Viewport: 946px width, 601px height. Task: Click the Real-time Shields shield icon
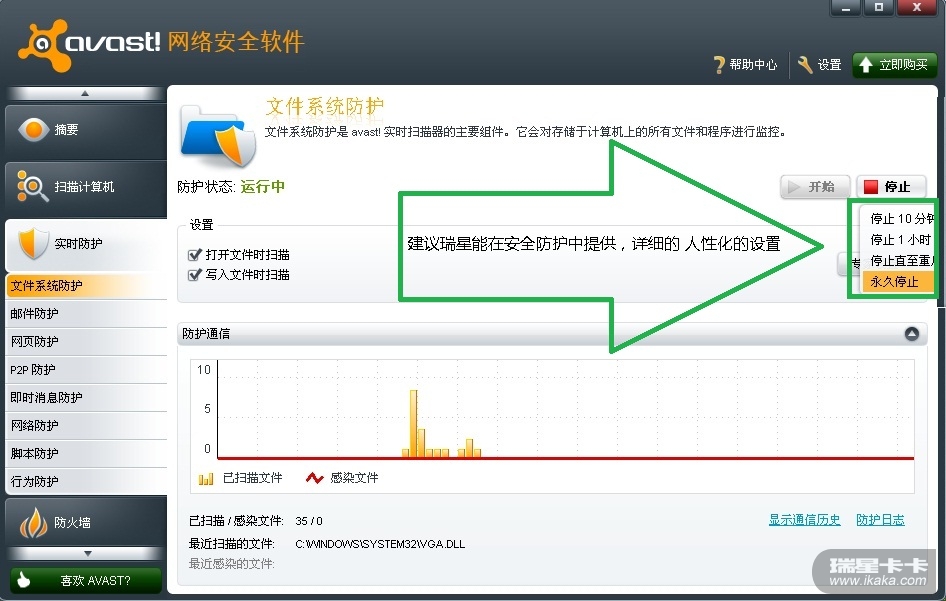pyautogui.click(x=33, y=243)
